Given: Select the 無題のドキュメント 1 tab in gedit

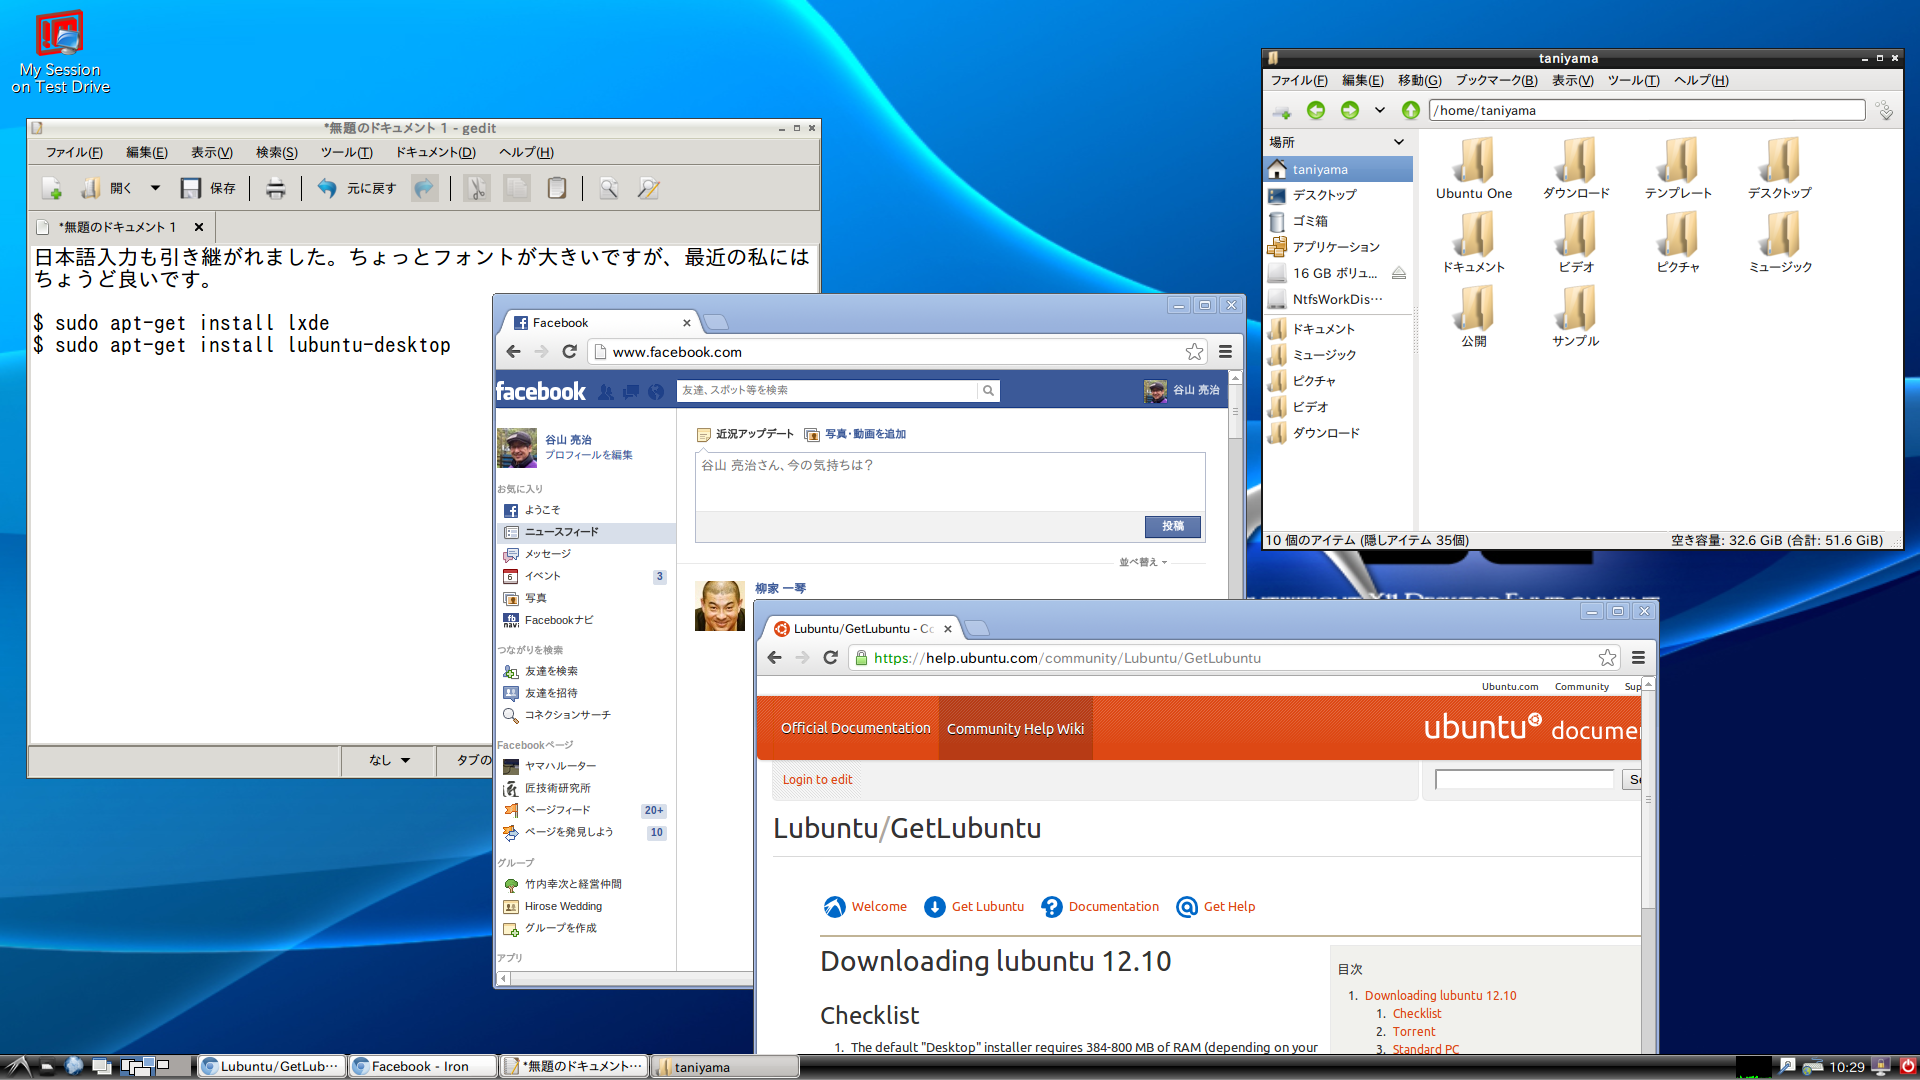Looking at the screenshot, I should [120, 227].
